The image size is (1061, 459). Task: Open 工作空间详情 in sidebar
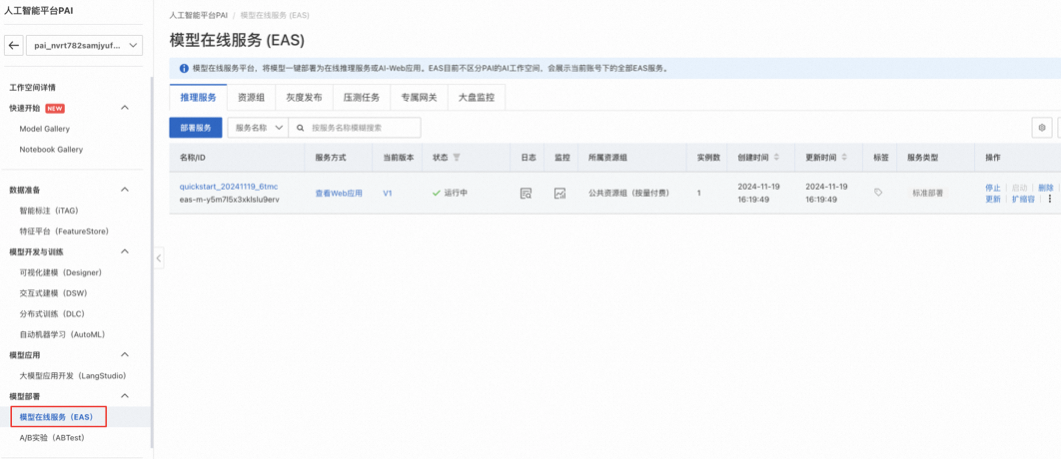[x=32, y=87]
